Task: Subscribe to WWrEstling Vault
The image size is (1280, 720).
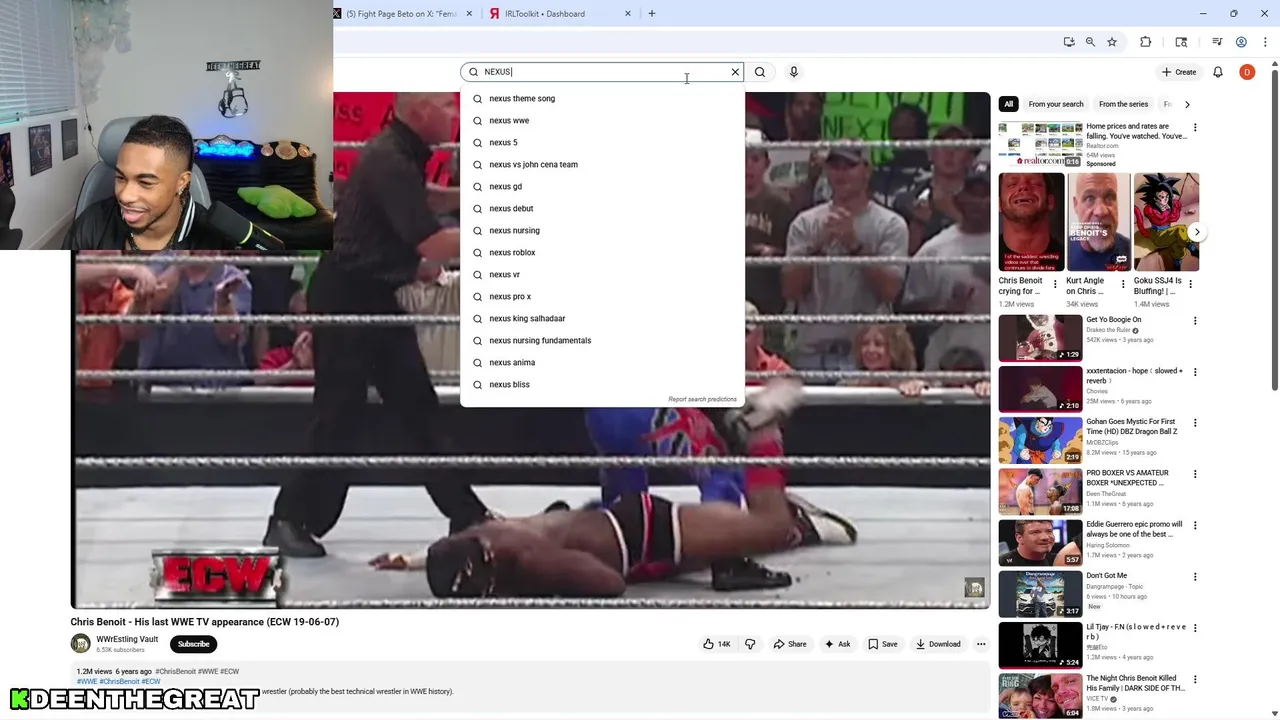Action: (x=194, y=644)
